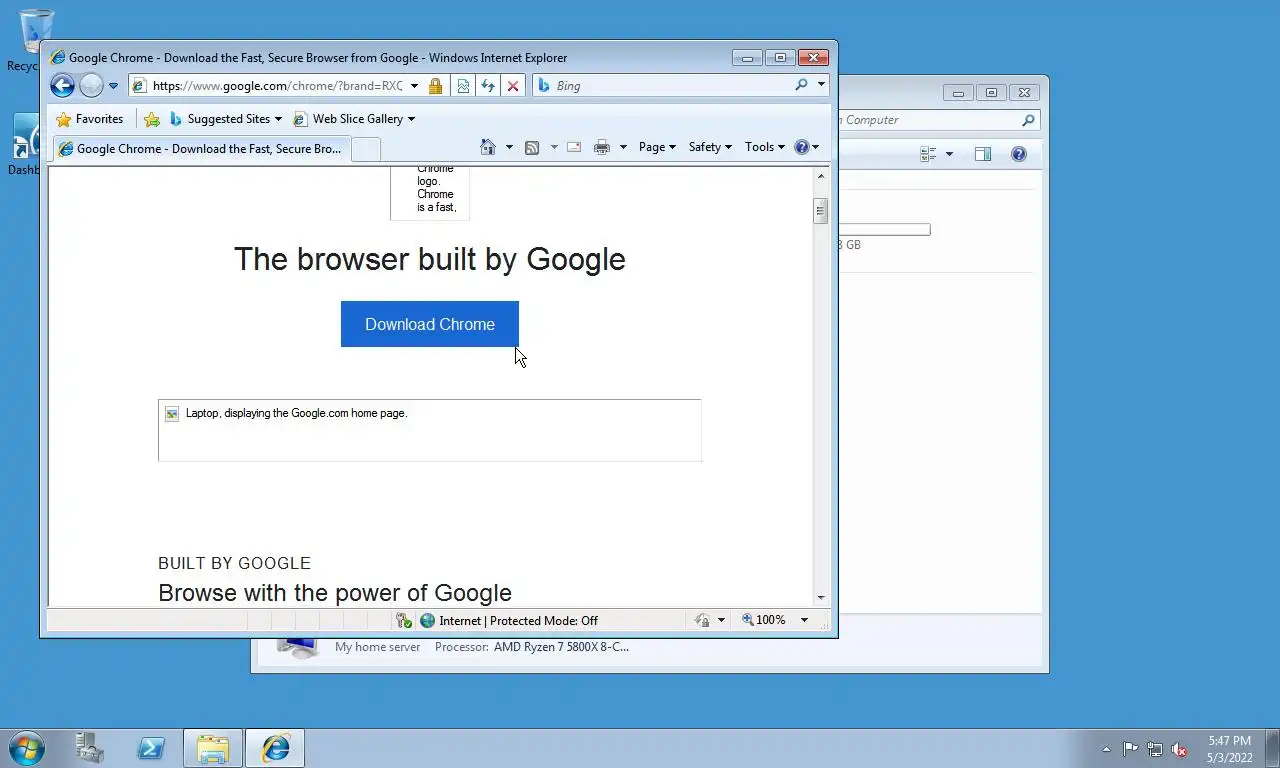Click the broken Chrome logo image placeholder
1280x768 pixels.
(x=430, y=193)
